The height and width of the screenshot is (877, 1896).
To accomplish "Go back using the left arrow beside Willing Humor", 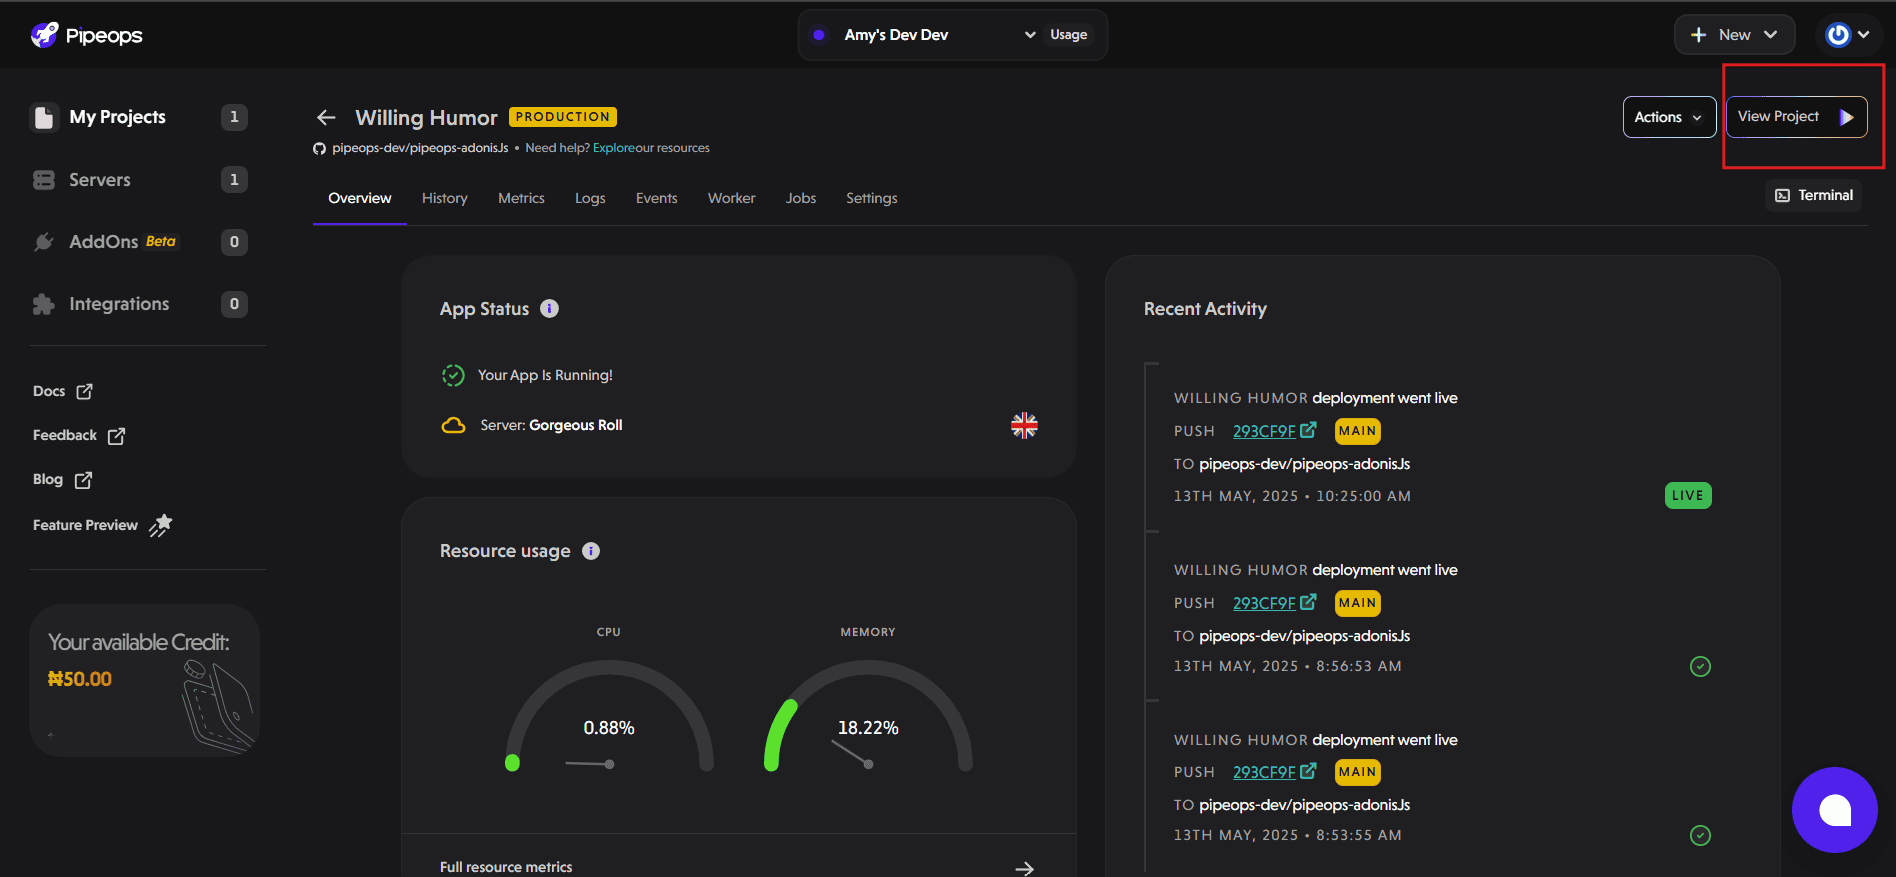I will 326,118.
